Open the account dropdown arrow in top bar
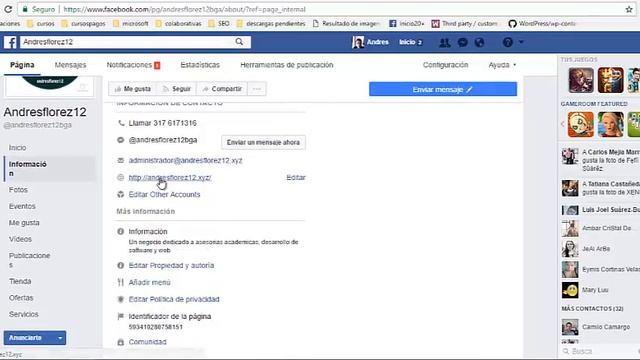Screen dimensions: 640x360 [521, 42]
